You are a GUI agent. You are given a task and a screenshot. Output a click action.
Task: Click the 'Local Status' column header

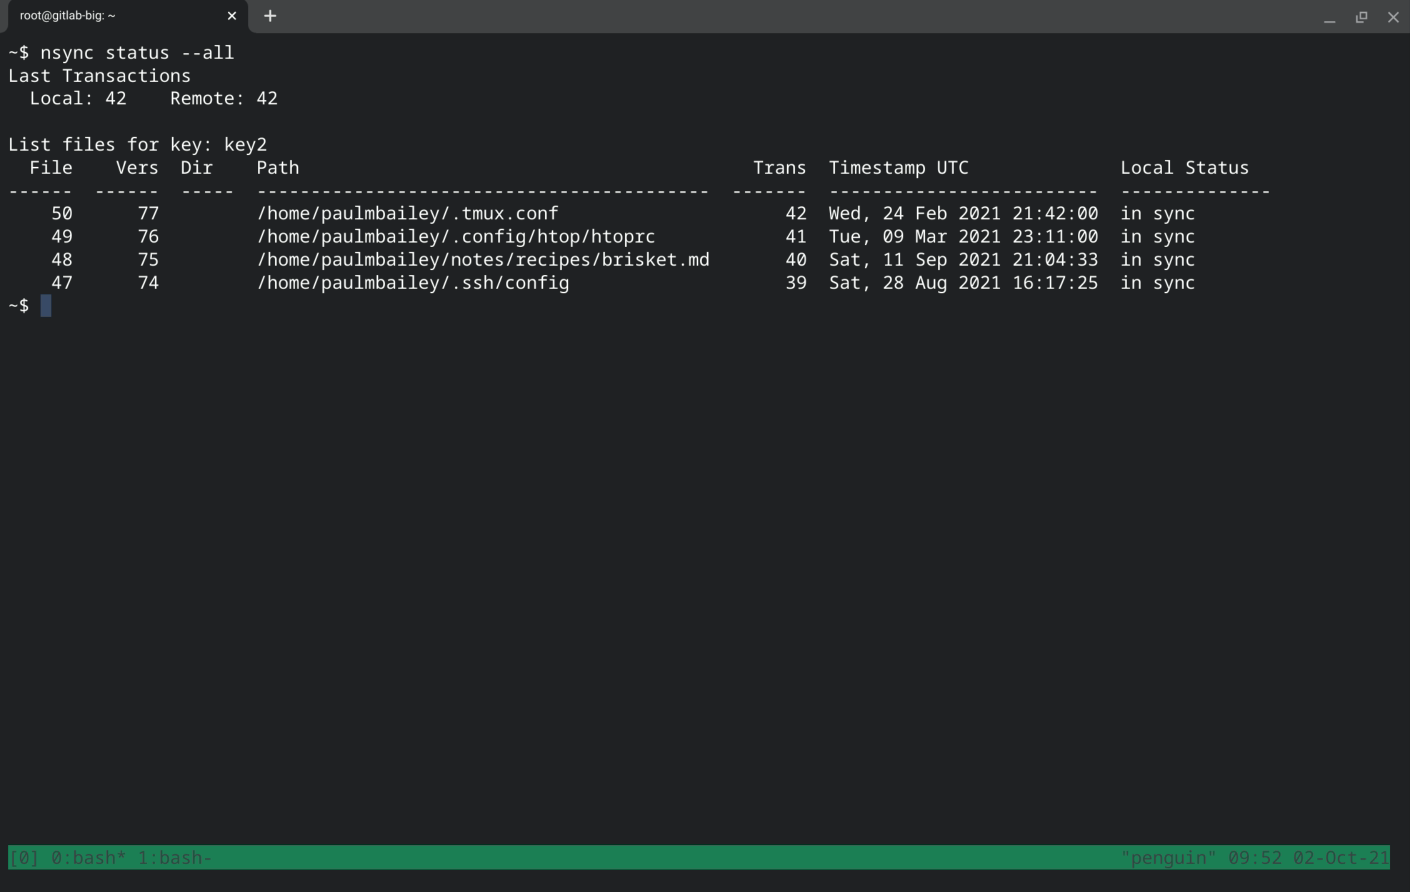click(x=1185, y=168)
